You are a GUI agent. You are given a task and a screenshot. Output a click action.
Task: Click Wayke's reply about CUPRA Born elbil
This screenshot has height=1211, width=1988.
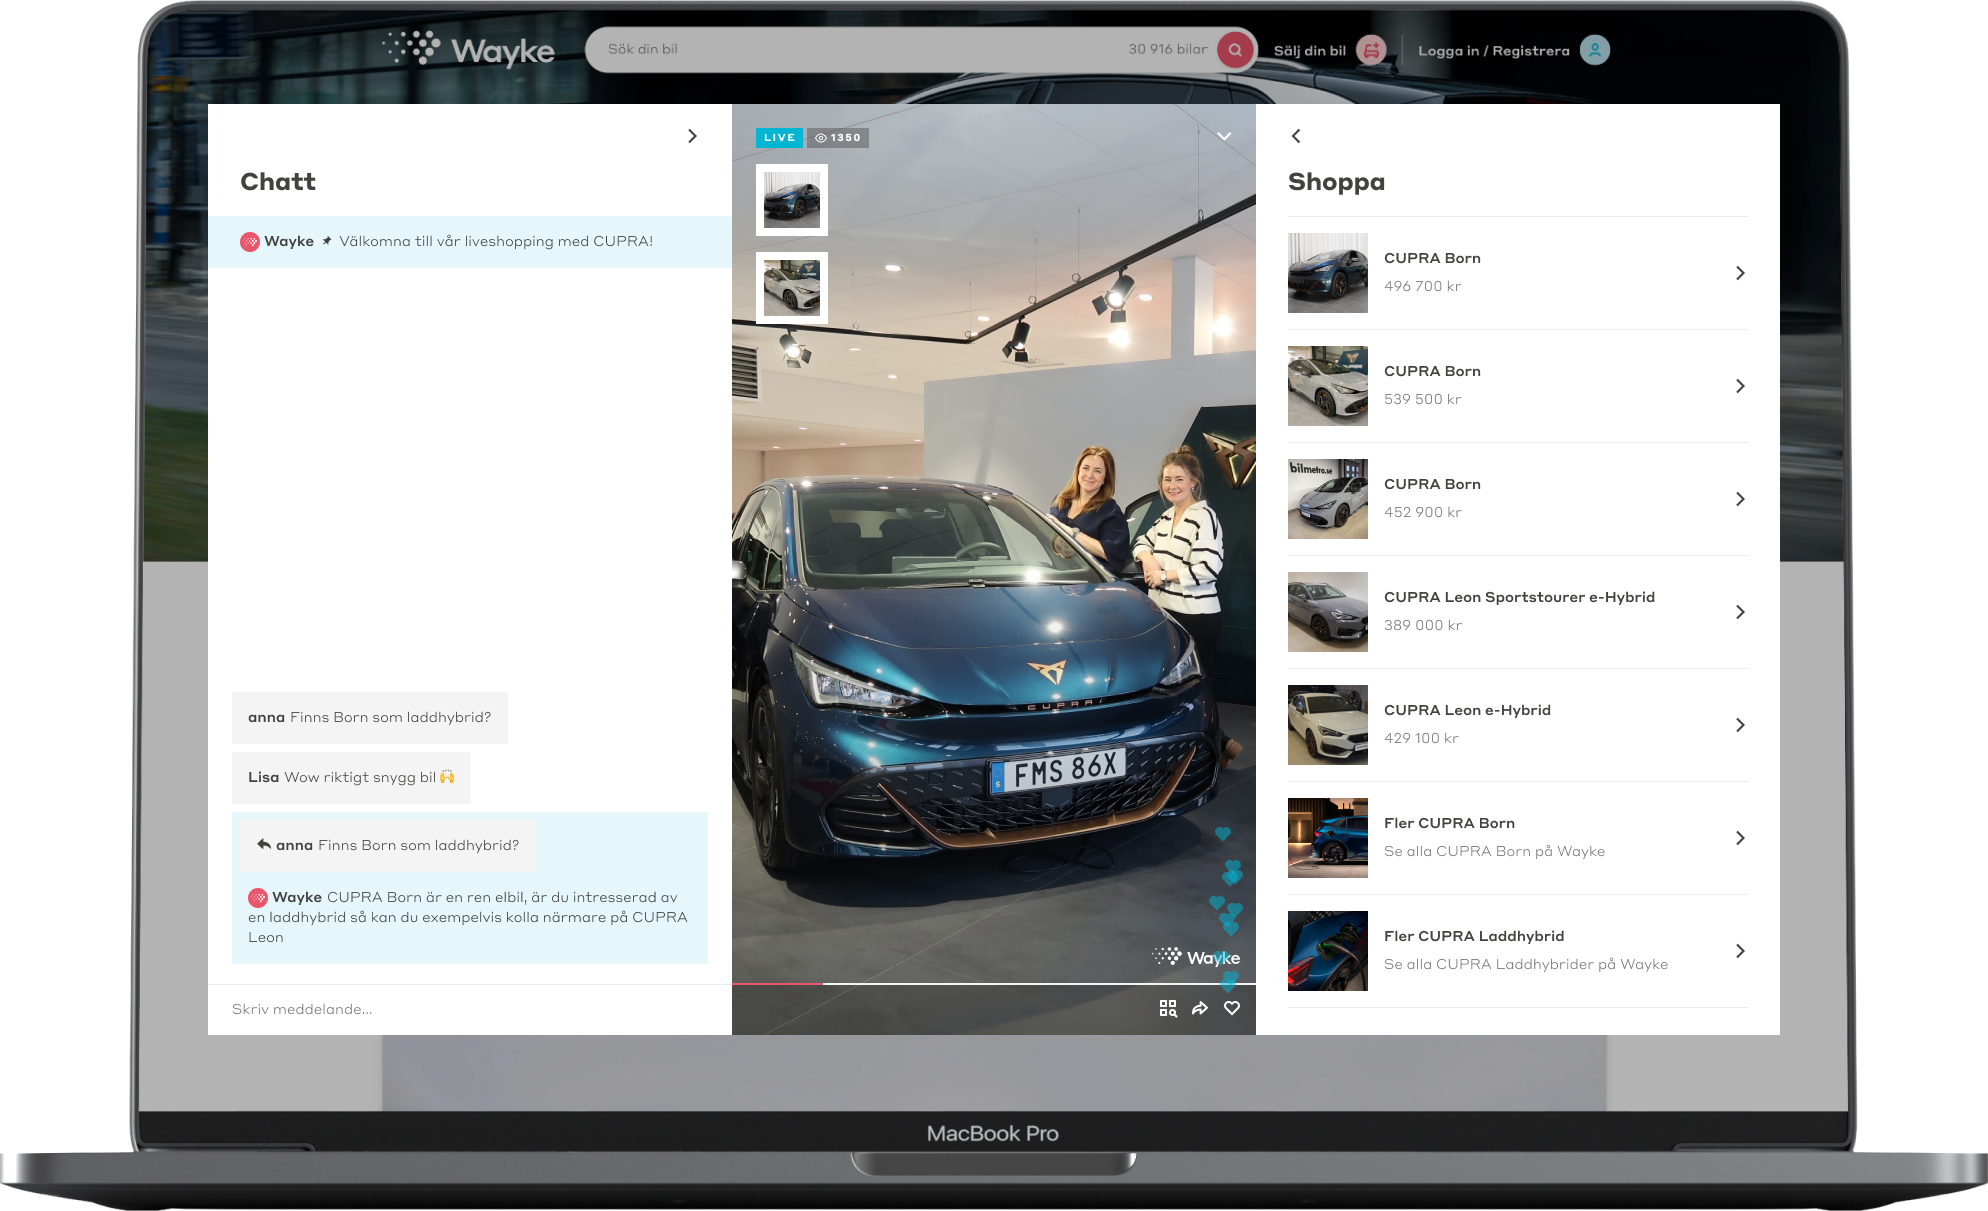[468, 917]
